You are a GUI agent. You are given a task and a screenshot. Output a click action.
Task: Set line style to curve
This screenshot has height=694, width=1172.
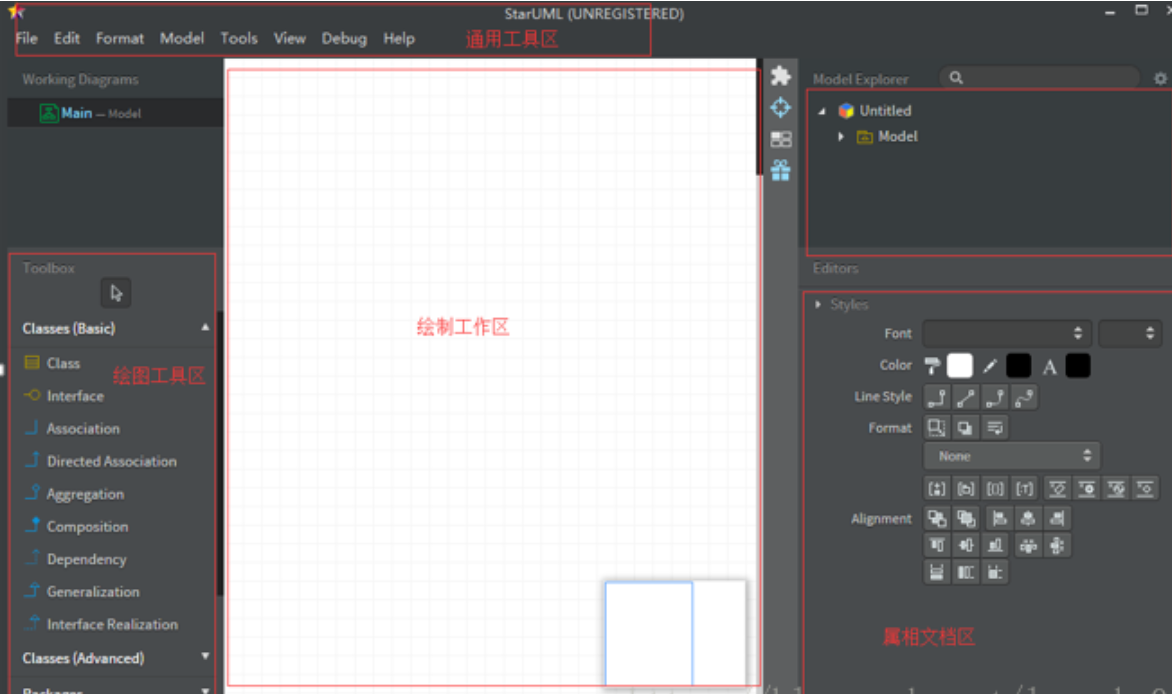1024,397
